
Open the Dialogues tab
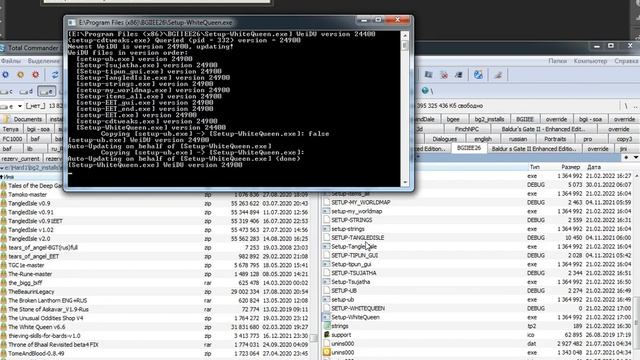pyautogui.click(x=444, y=139)
